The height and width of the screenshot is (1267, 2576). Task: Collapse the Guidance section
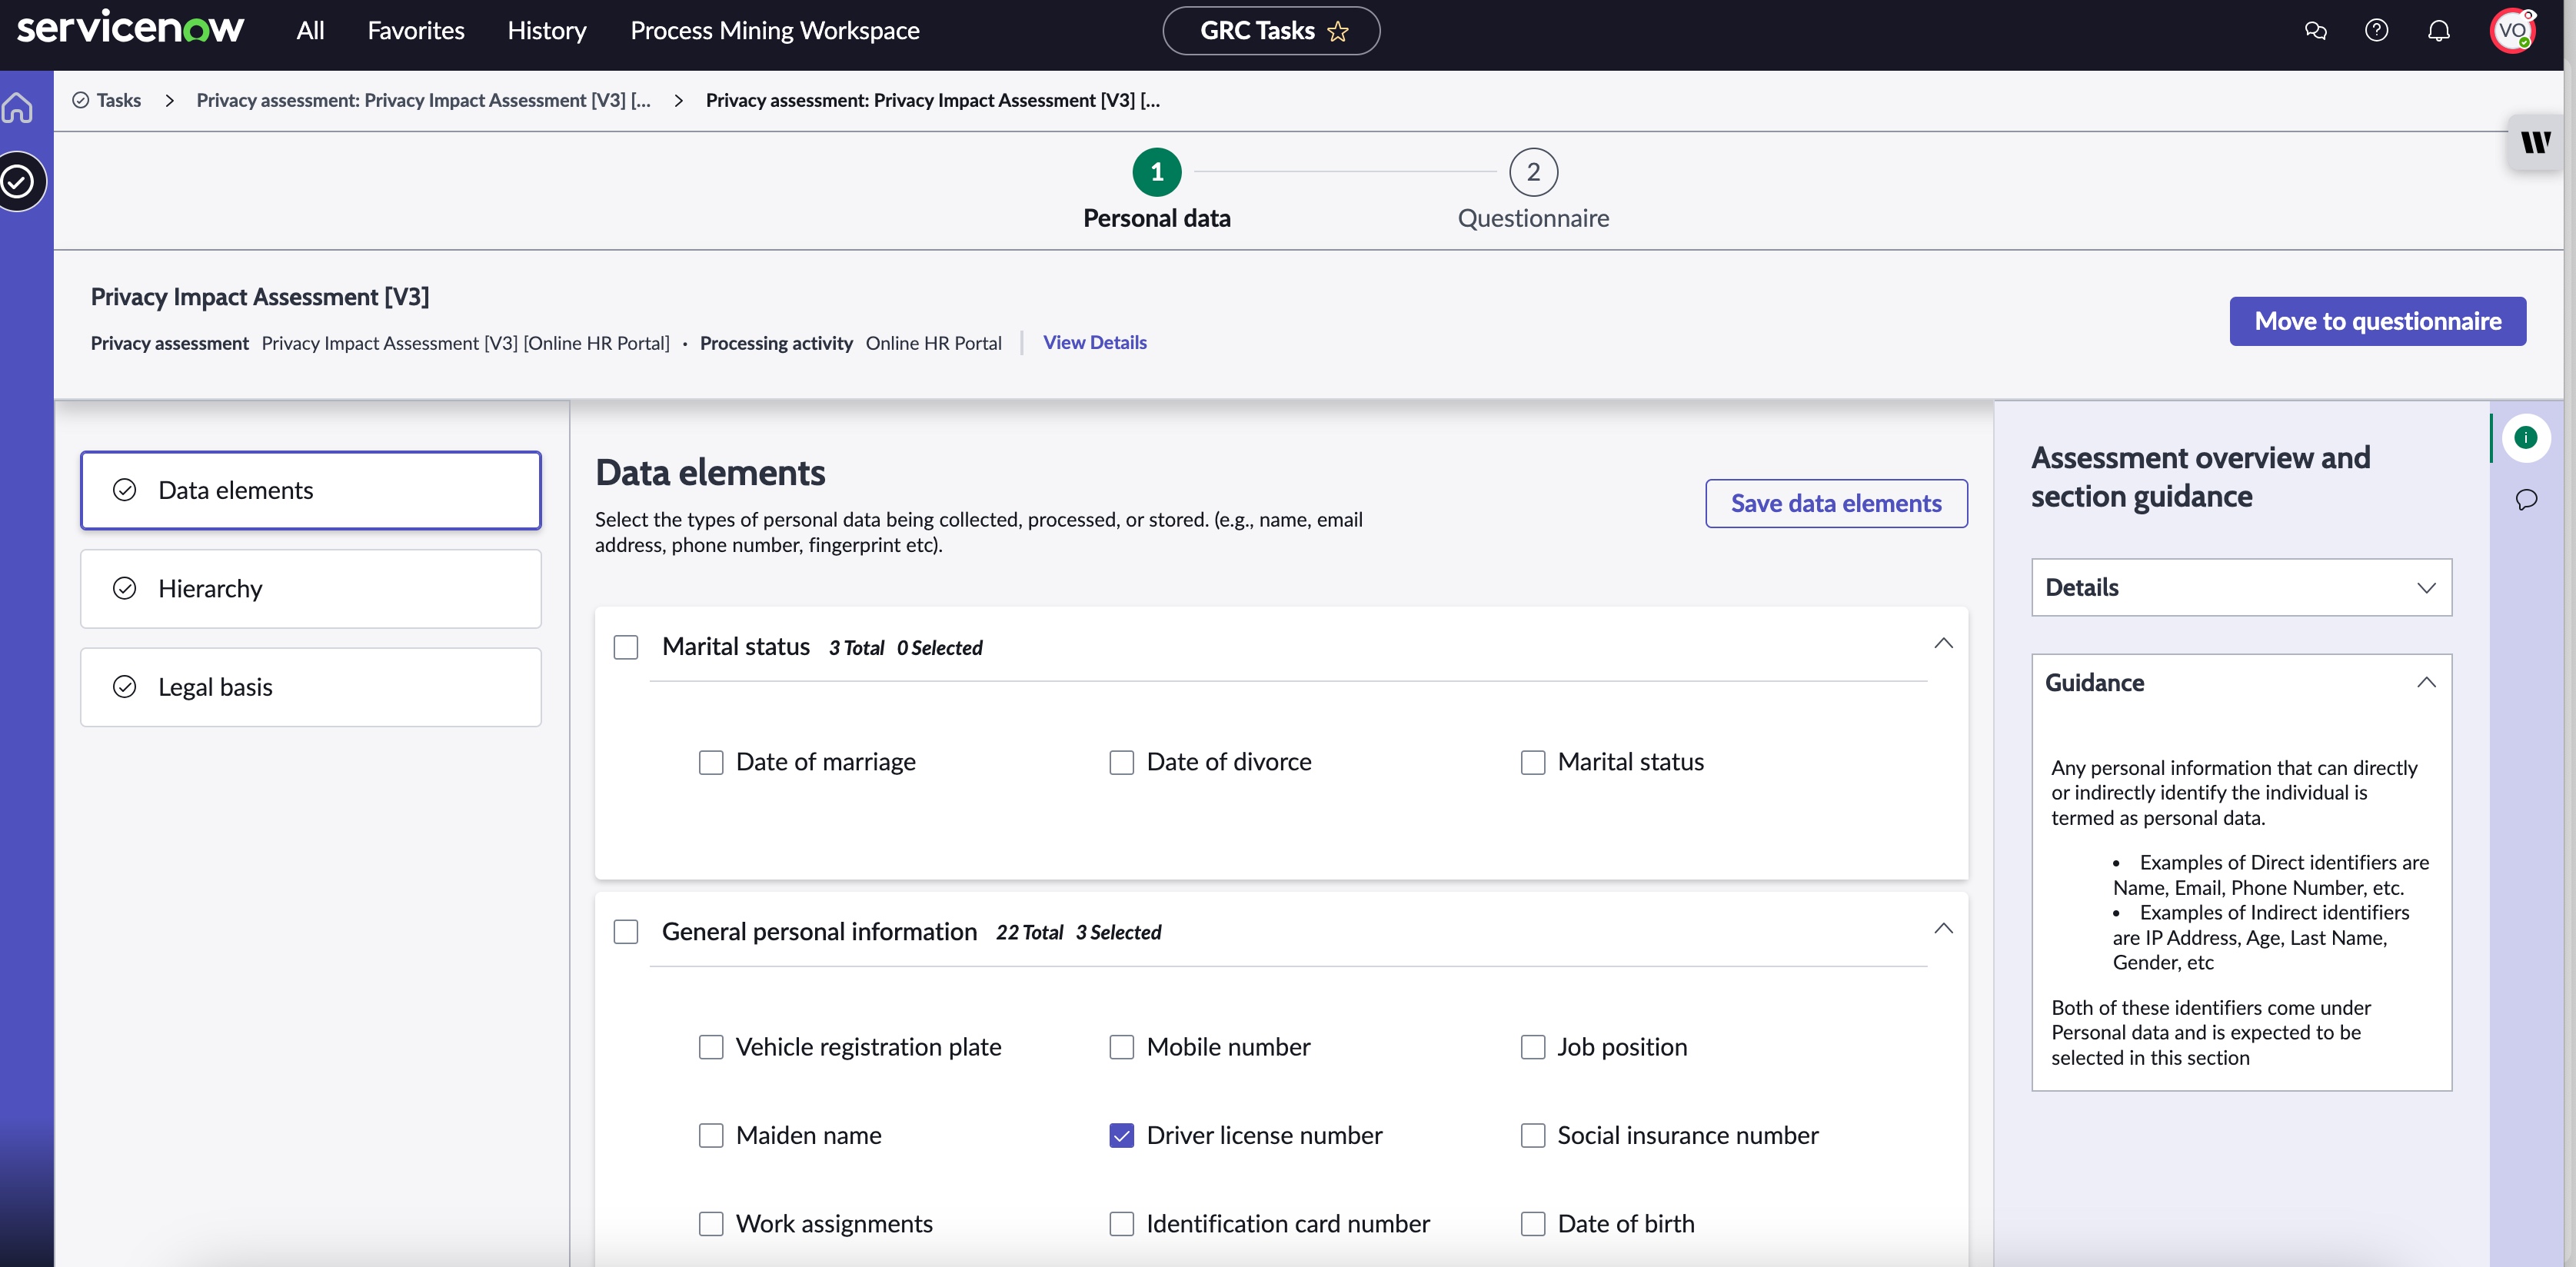pos(2425,683)
